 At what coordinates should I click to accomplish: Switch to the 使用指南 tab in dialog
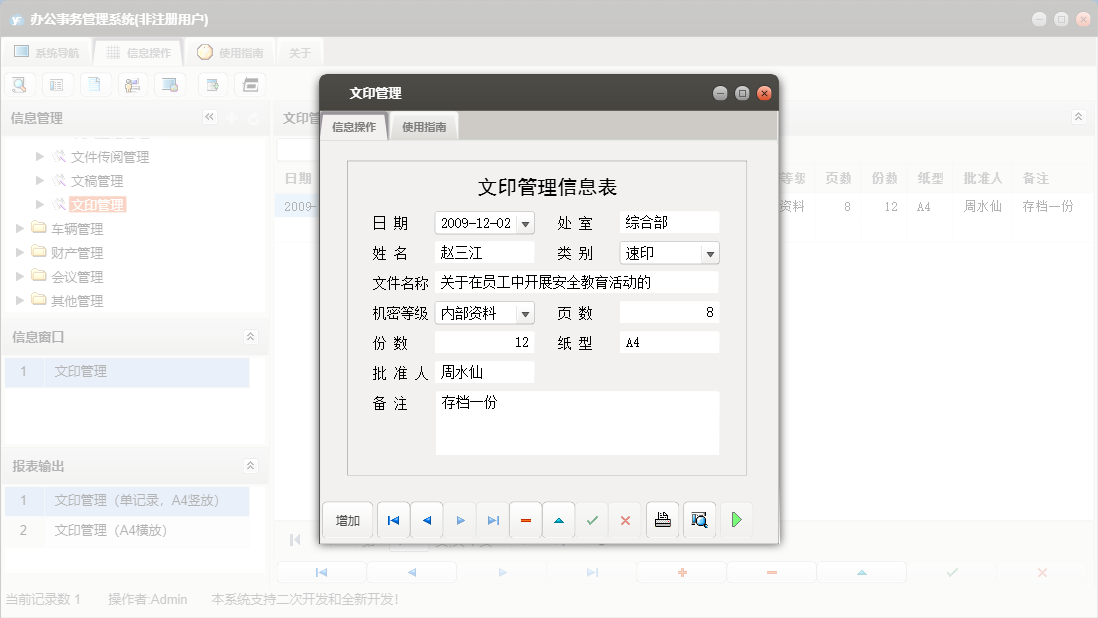coord(423,127)
